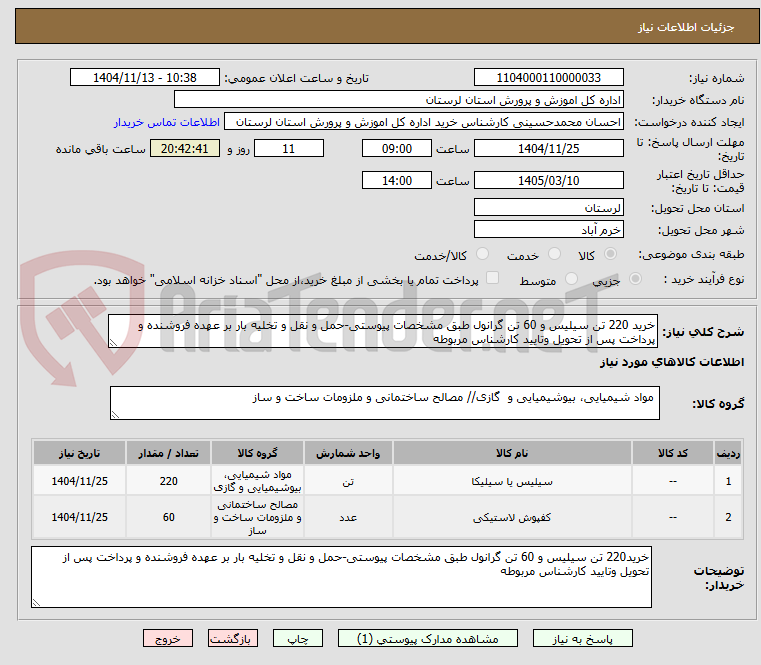Viewport: 761px width, 665px height.
Task: Click the response deadline date 1404/11/25 field
Action: pos(548,149)
